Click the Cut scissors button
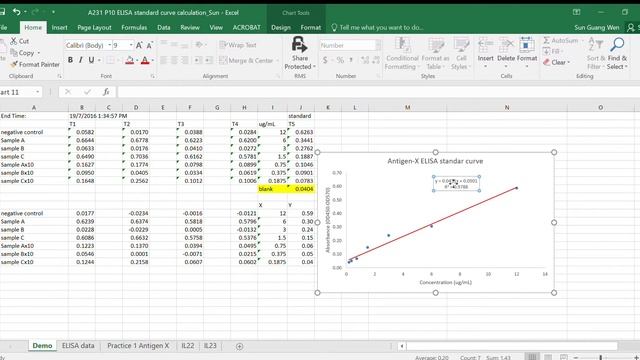Viewport: 640px width, 360px height. 19,41
